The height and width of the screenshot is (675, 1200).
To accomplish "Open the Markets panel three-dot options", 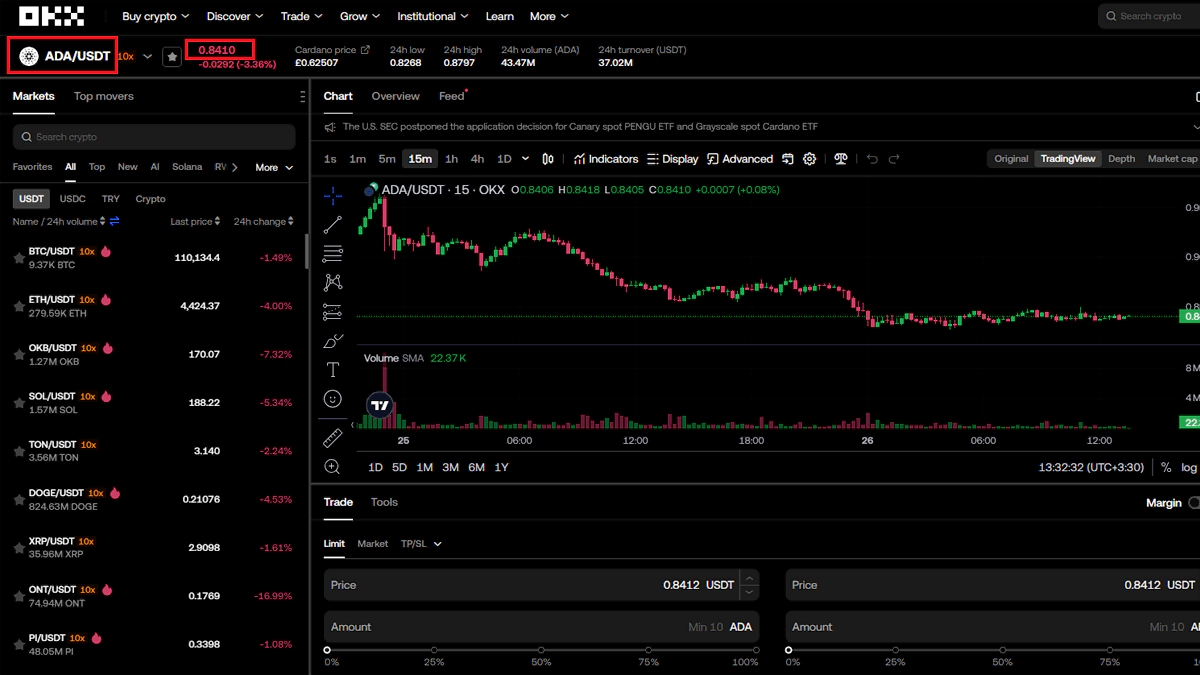I will [x=303, y=97].
